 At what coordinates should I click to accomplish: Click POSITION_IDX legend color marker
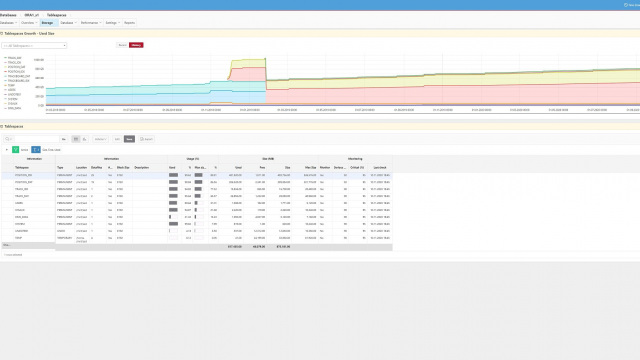pyautogui.click(x=6, y=71)
